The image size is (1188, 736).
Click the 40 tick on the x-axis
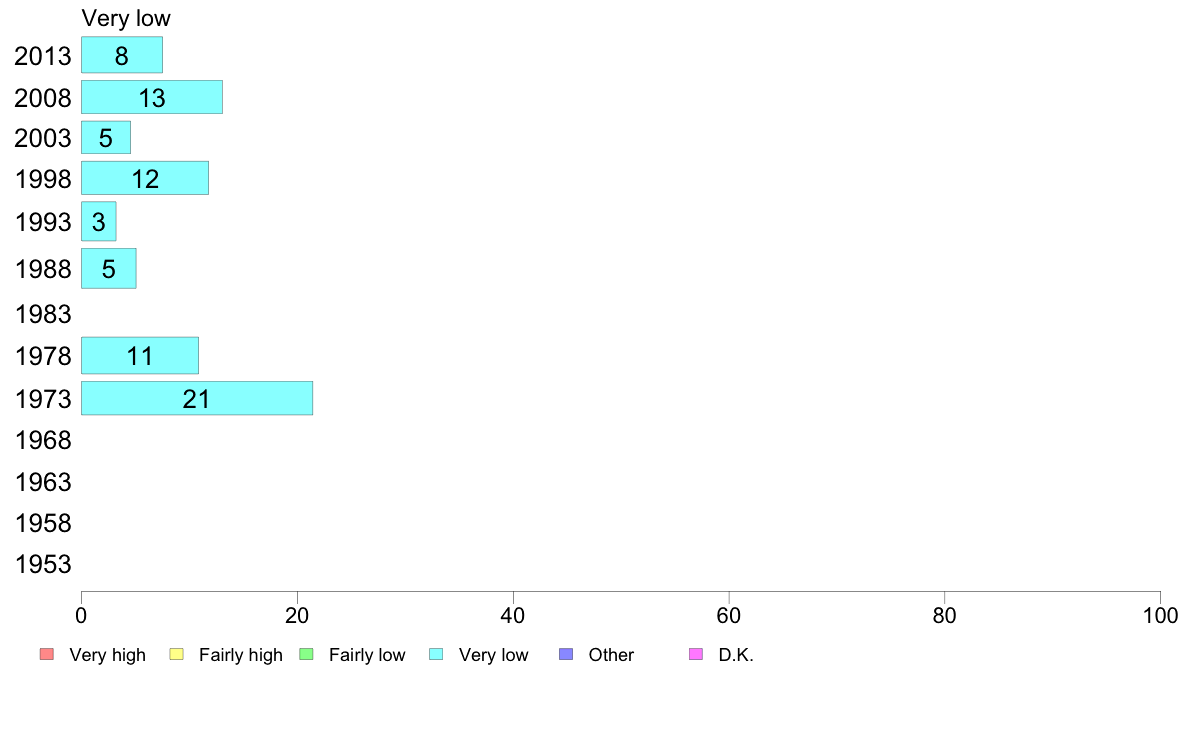point(513,615)
